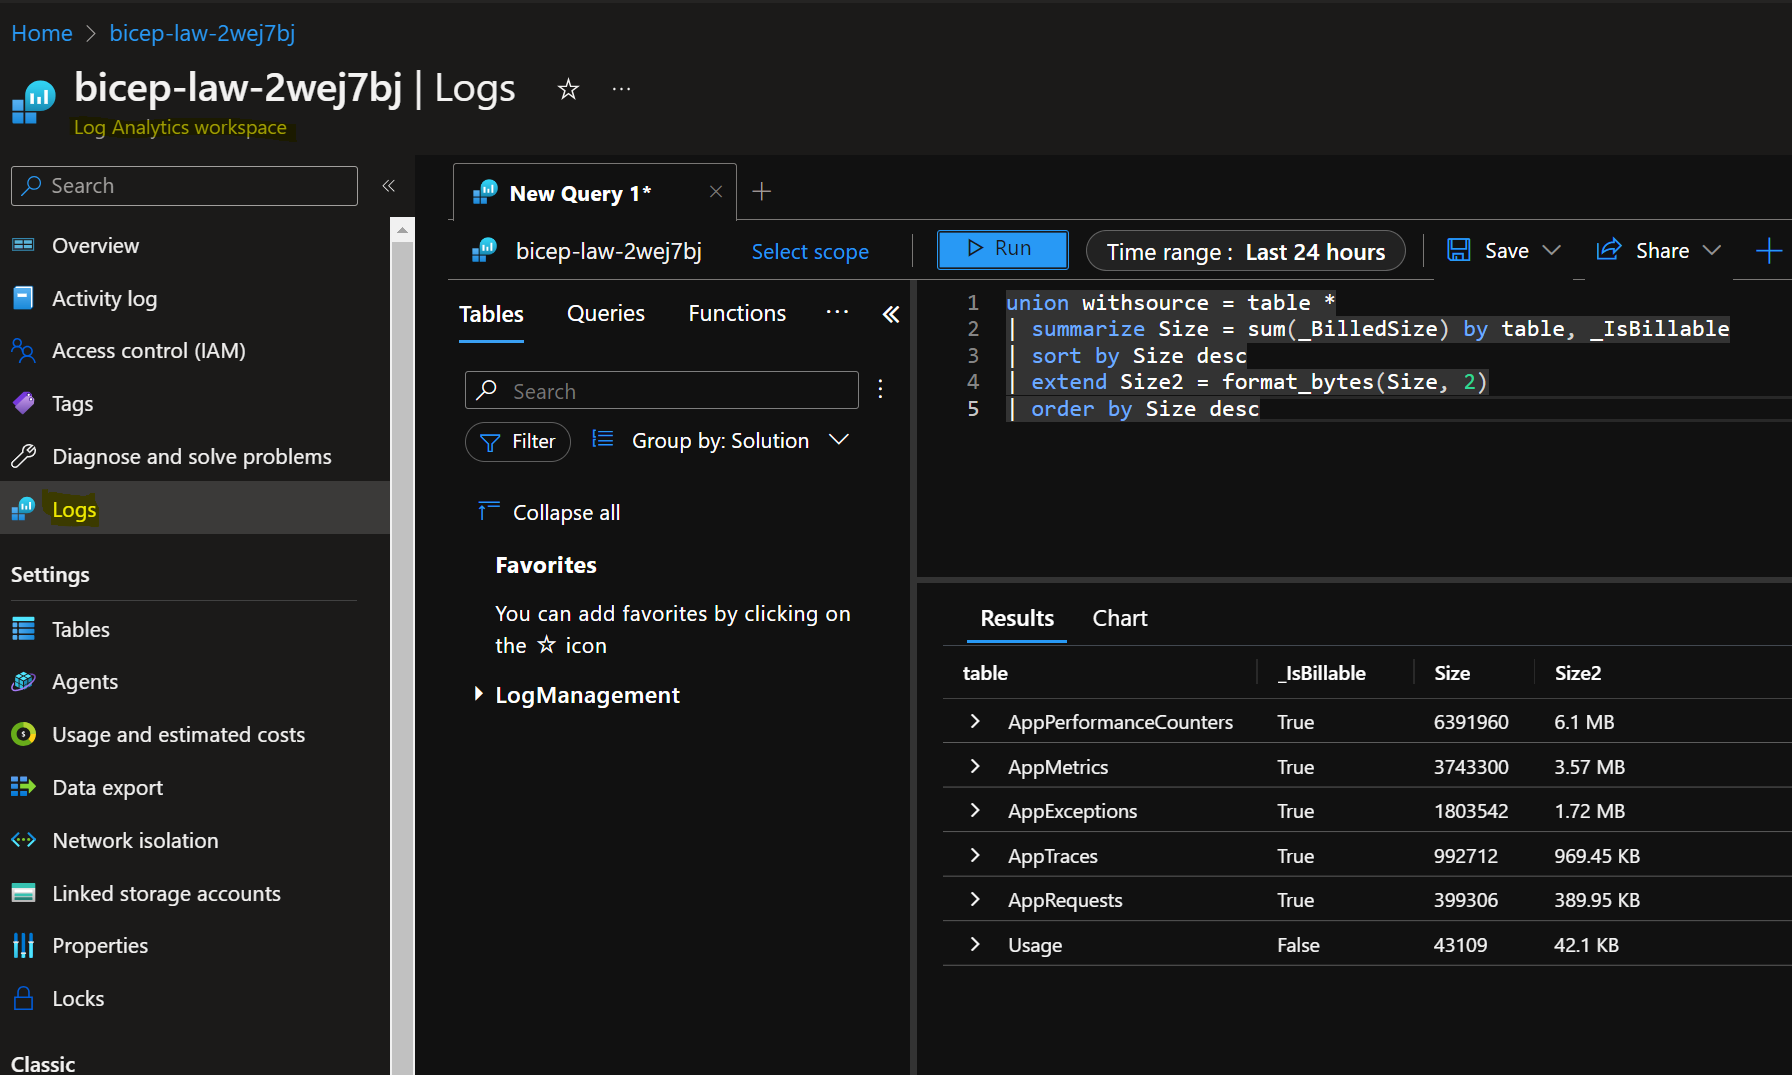Expand the Usage row
Image resolution: width=1792 pixels, height=1075 pixels.
tap(975, 944)
